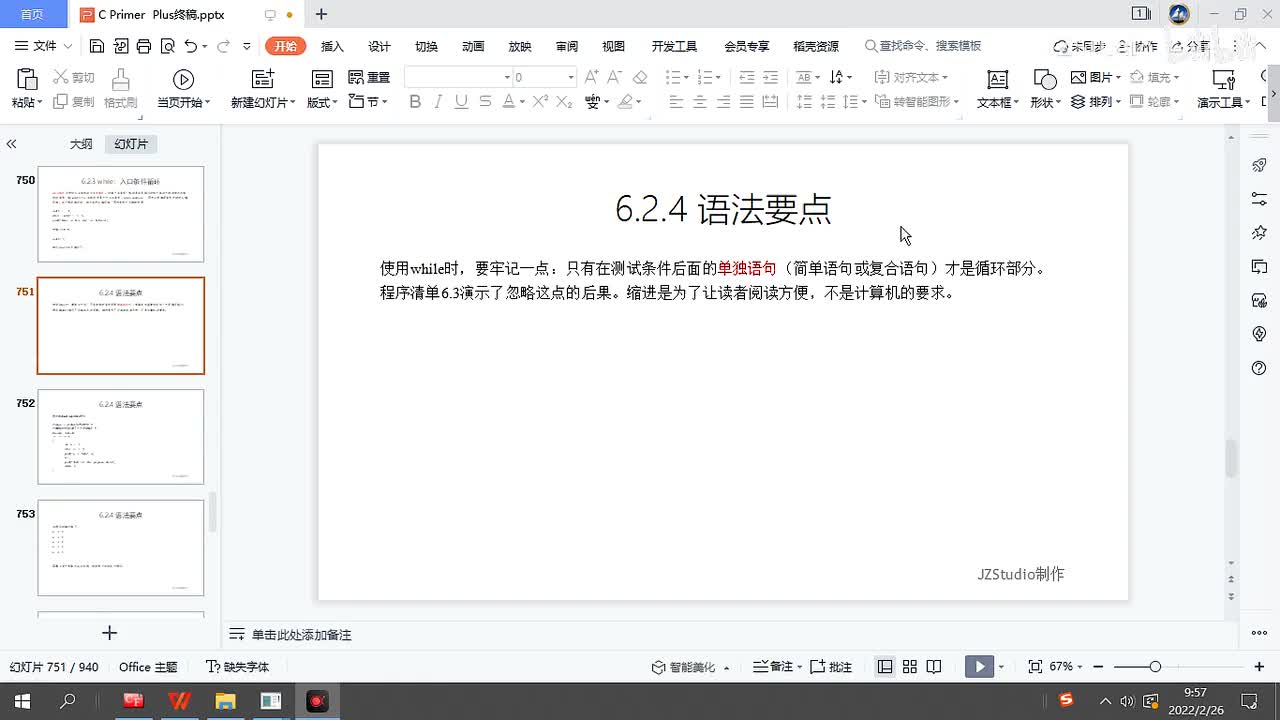Expand the Section (节) dropdown
Screen dimensions: 1280x720
coord(368,102)
